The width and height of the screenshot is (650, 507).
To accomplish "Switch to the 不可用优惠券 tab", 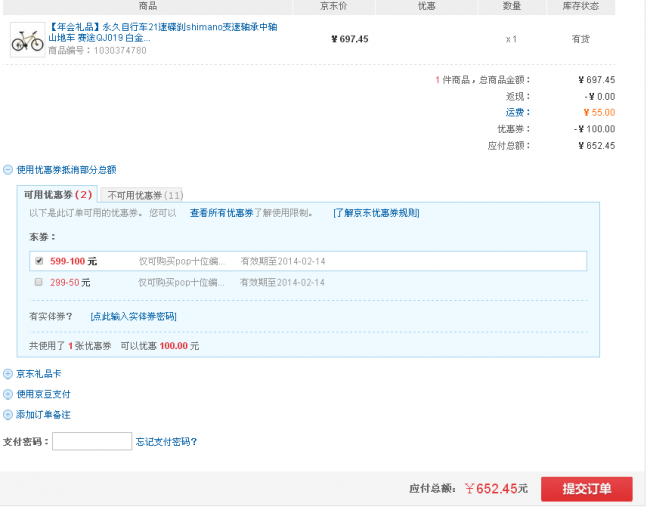I will 144,195.
